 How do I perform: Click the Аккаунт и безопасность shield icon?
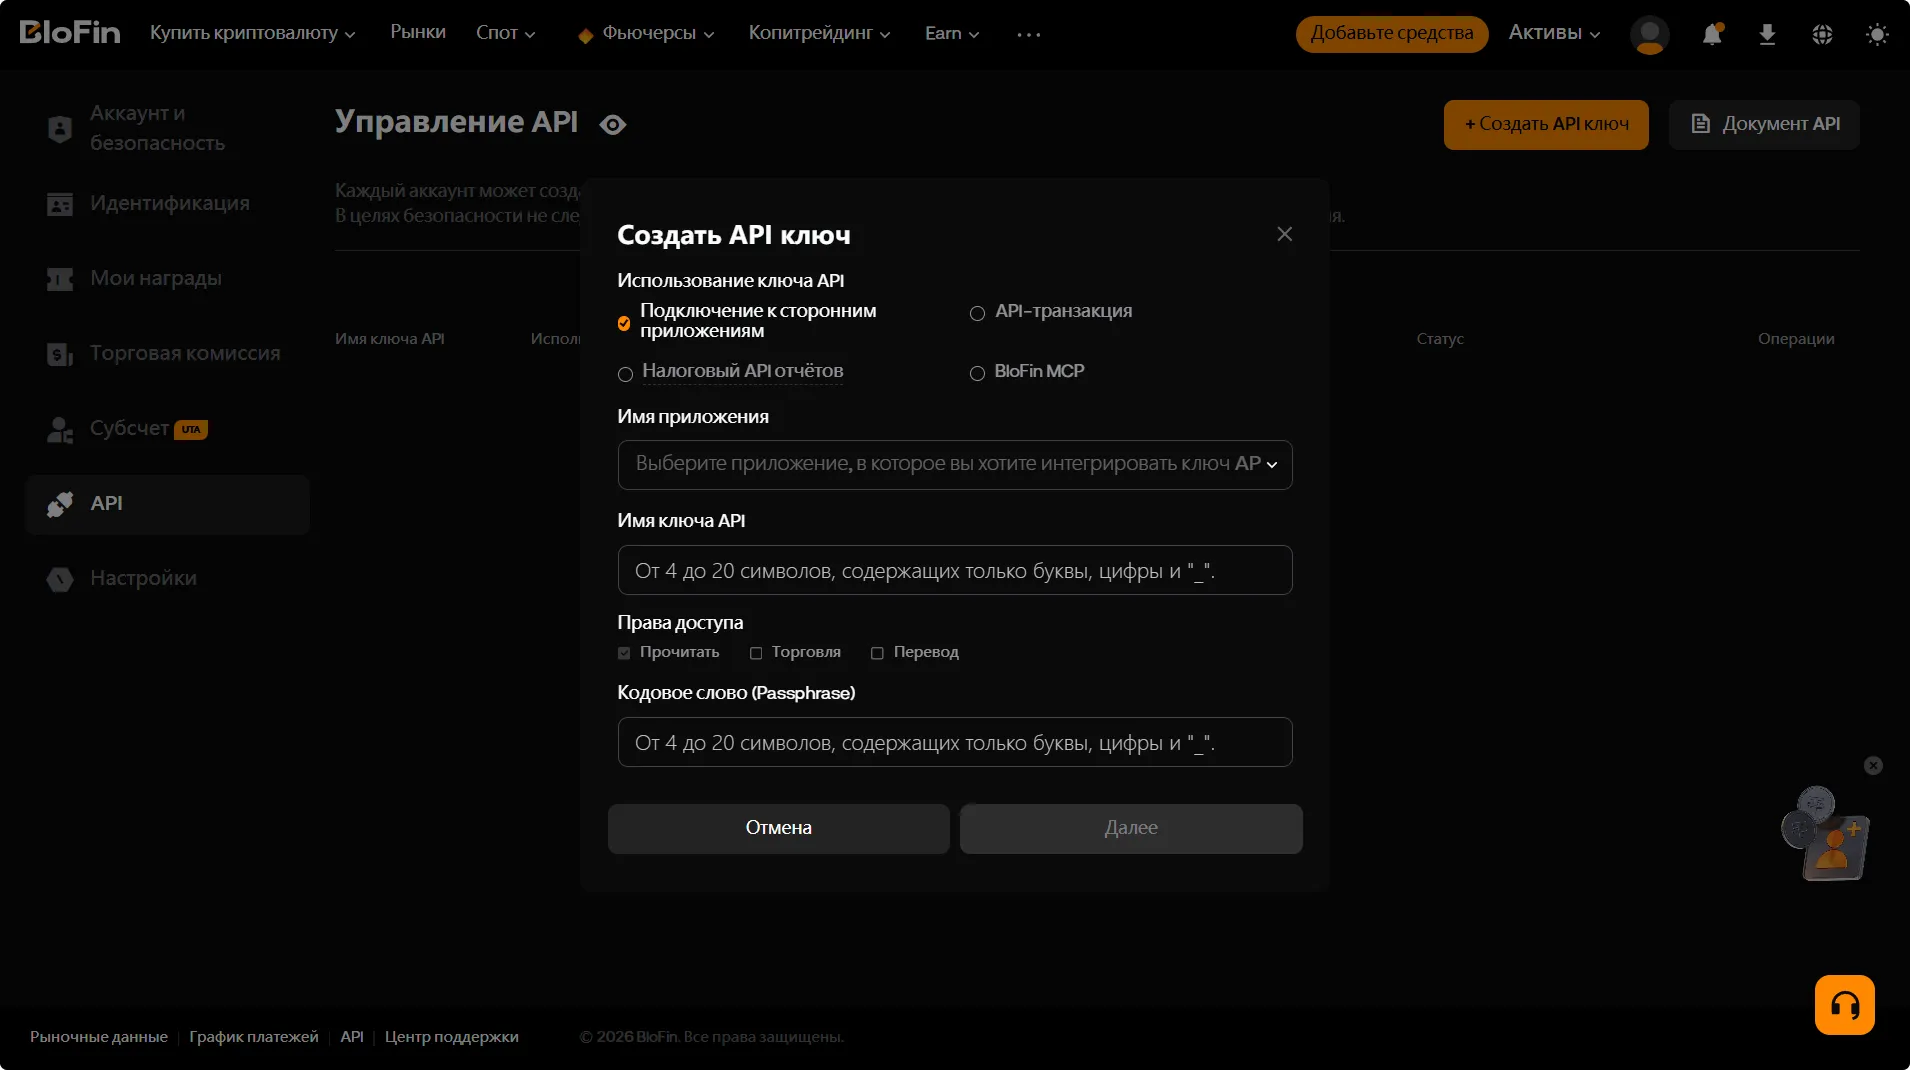(x=60, y=128)
